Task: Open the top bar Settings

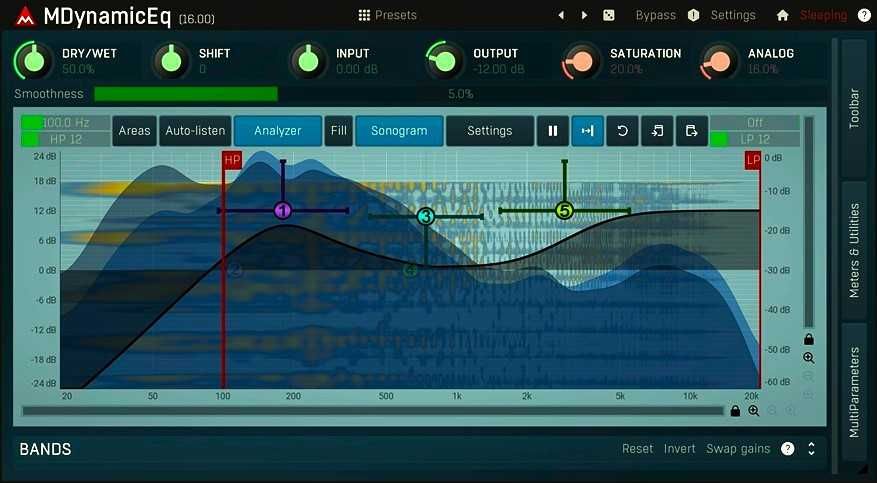Action: pyautogui.click(x=733, y=15)
